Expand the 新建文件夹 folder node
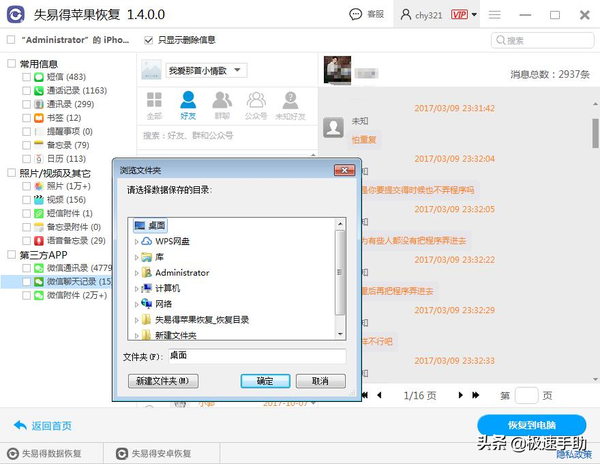Image resolution: width=600 pixels, height=464 pixels. tap(136, 335)
